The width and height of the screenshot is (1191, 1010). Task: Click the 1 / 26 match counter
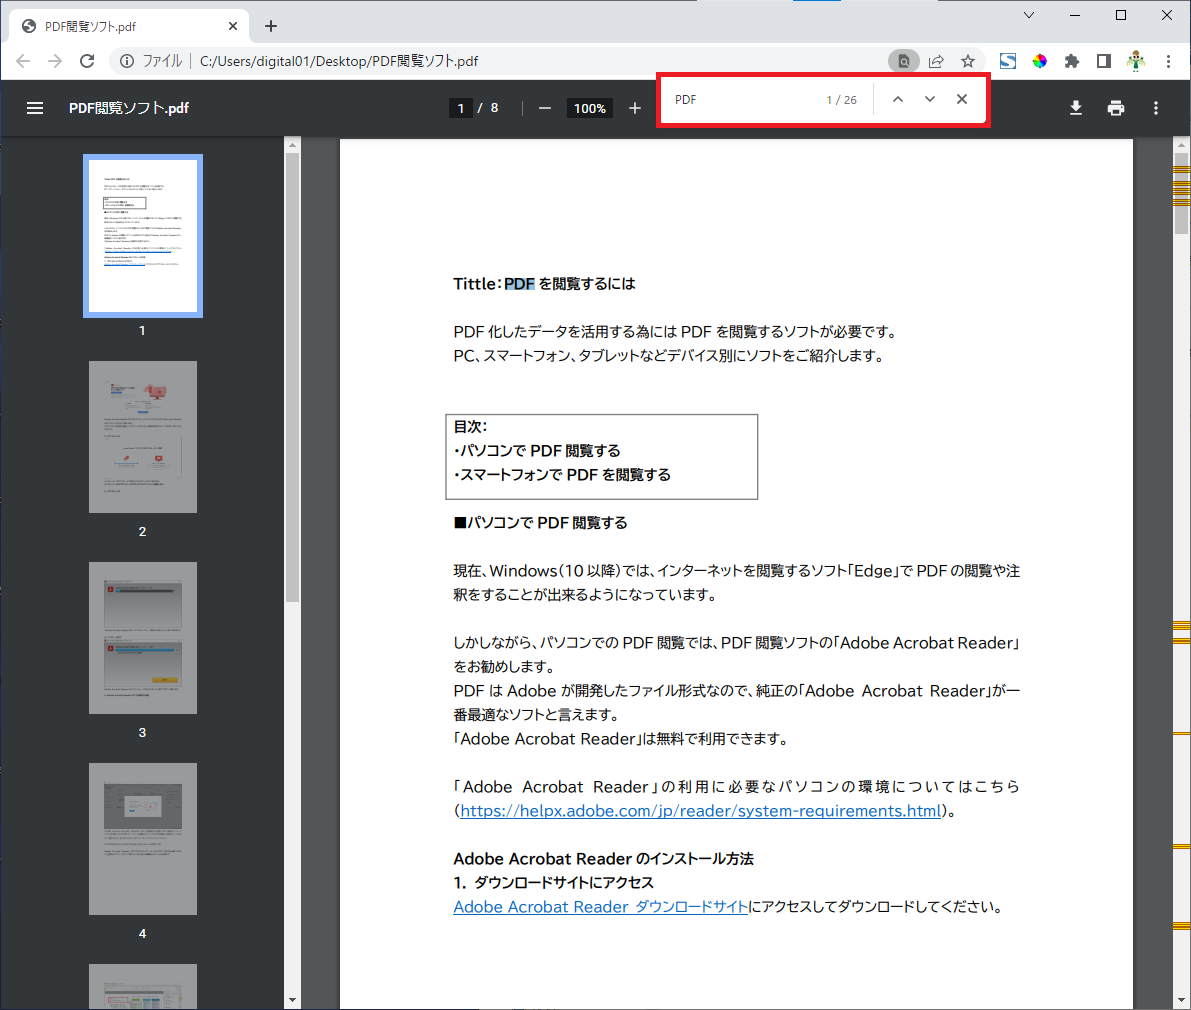pyautogui.click(x=842, y=99)
